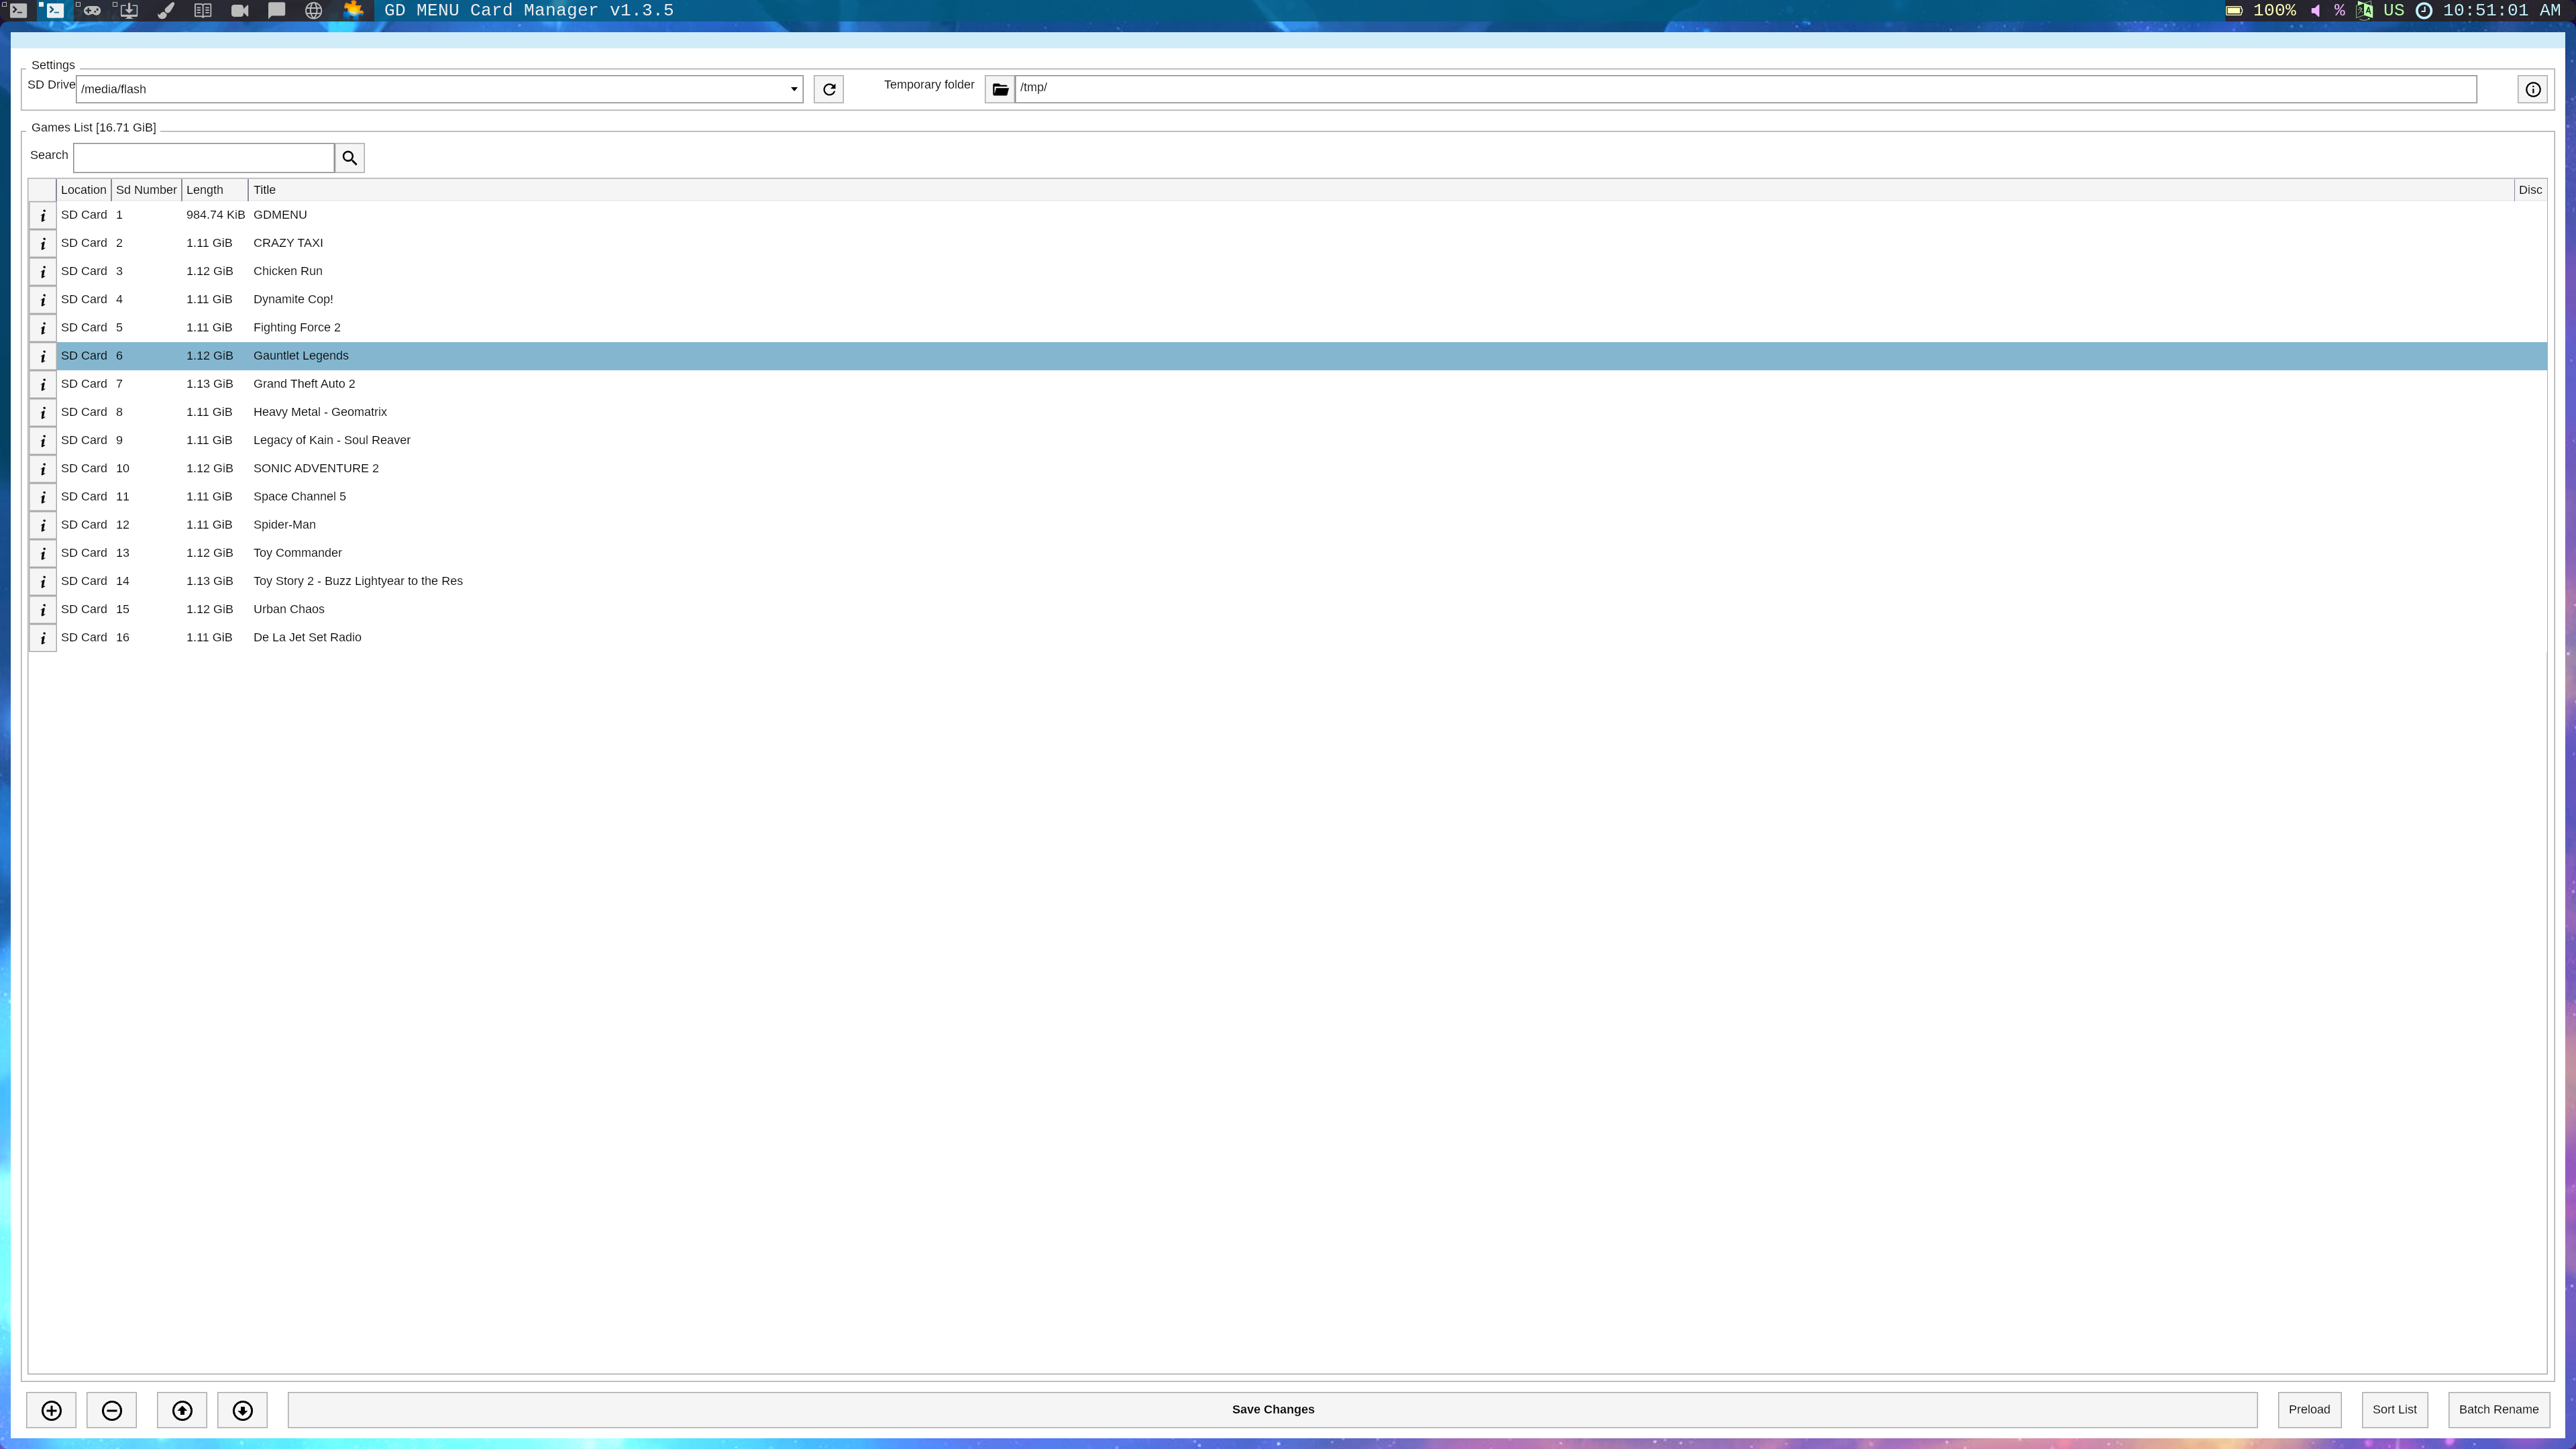The height and width of the screenshot is (1449, 2576).
Task: Click the clock in the system tray
Action: point(2487,10)
